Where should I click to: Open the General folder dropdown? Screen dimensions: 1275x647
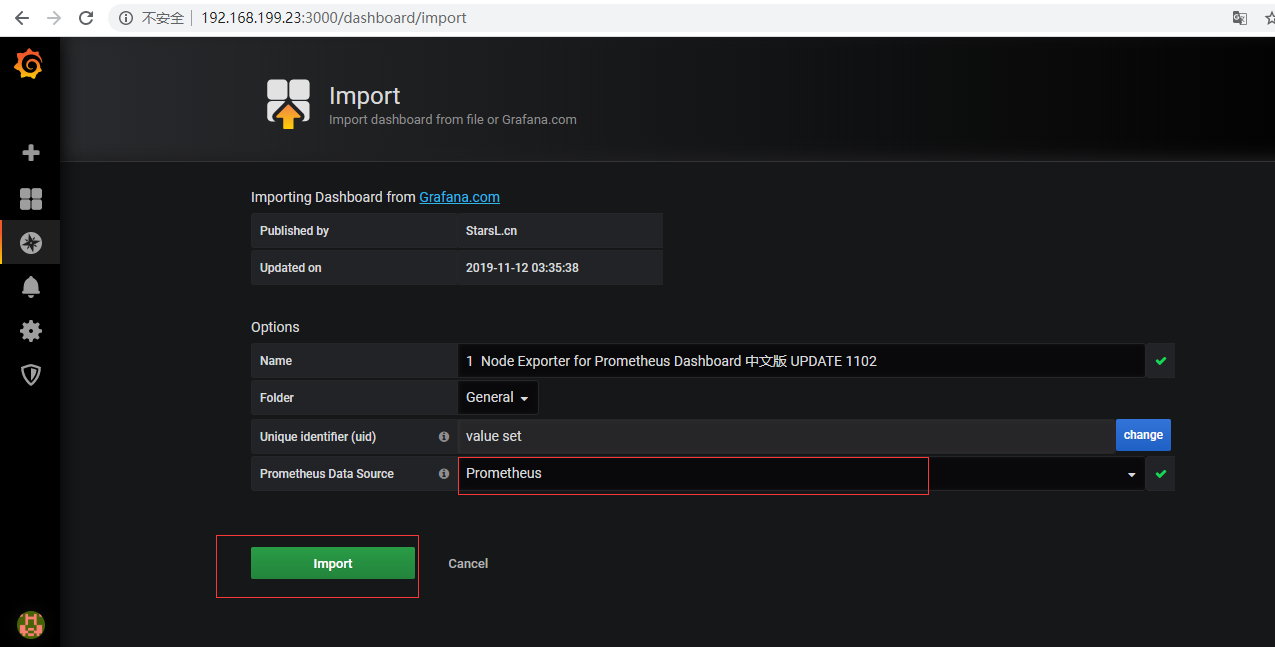[x=498, y=398]
